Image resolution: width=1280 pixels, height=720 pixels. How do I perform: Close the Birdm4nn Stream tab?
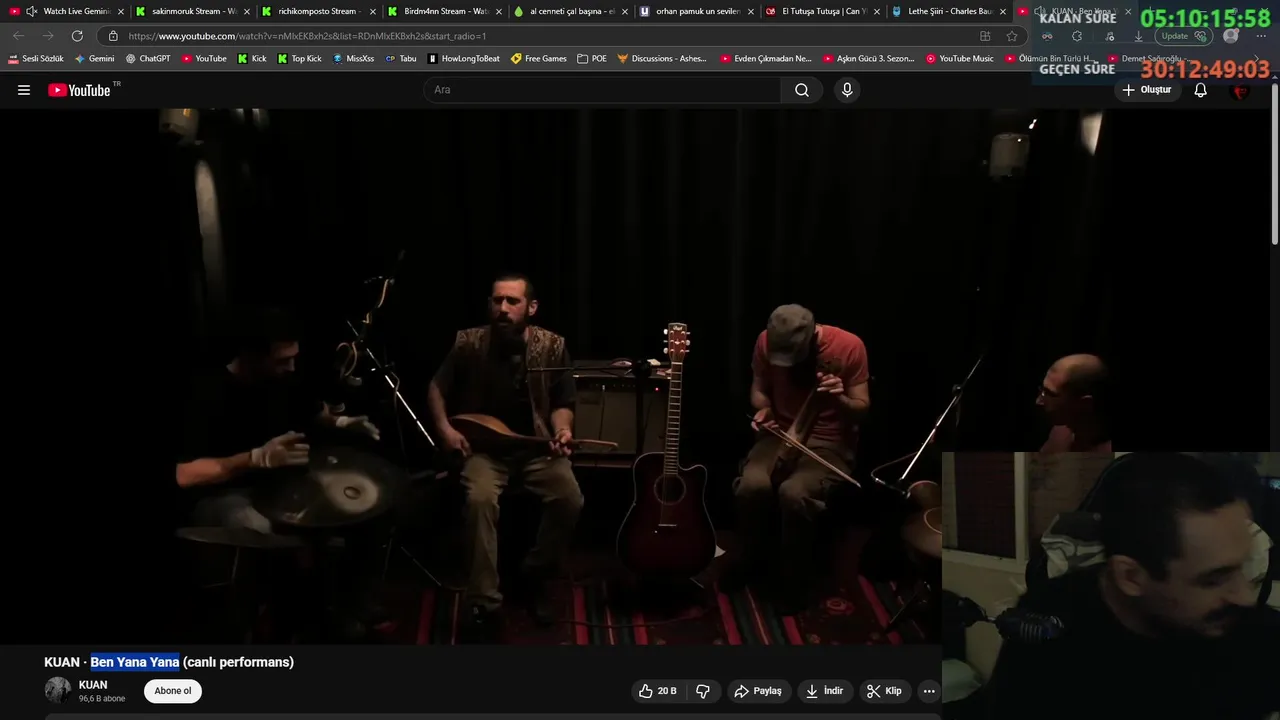[x=499, y=11]
